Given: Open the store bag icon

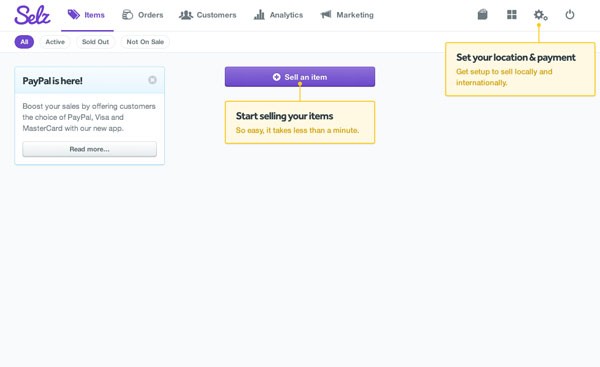Looking at the screenshot, I should coord(483,15).
